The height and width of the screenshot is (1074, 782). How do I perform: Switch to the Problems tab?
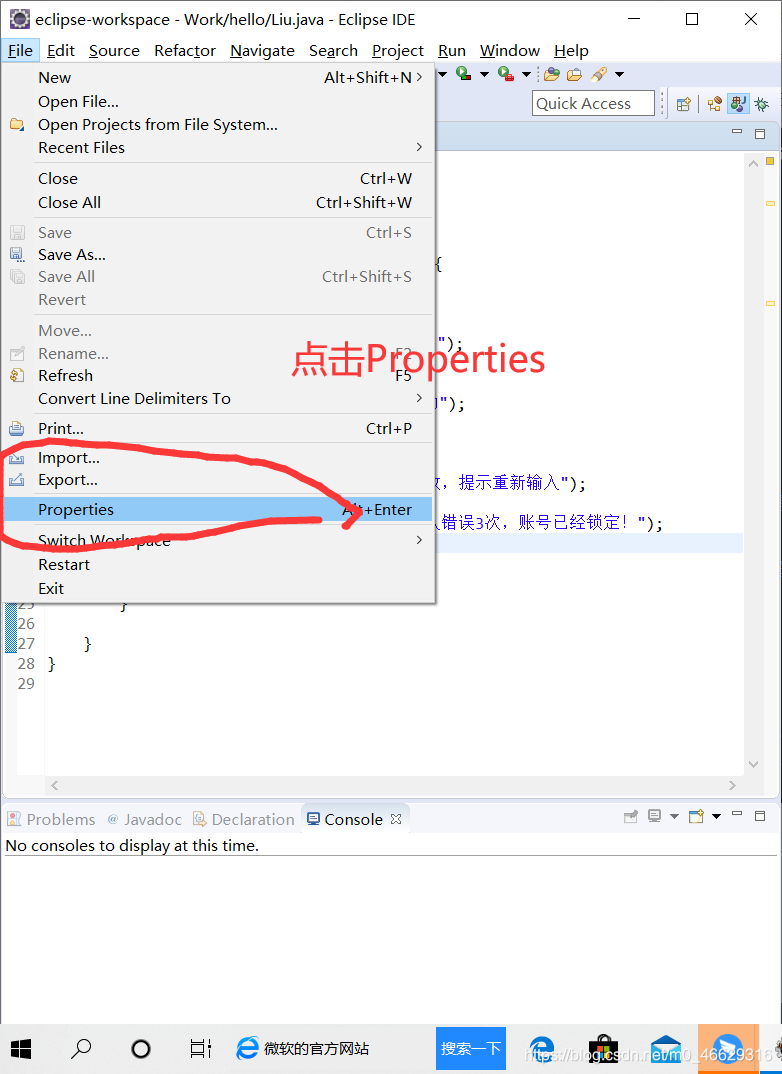[x=51, y=819]
